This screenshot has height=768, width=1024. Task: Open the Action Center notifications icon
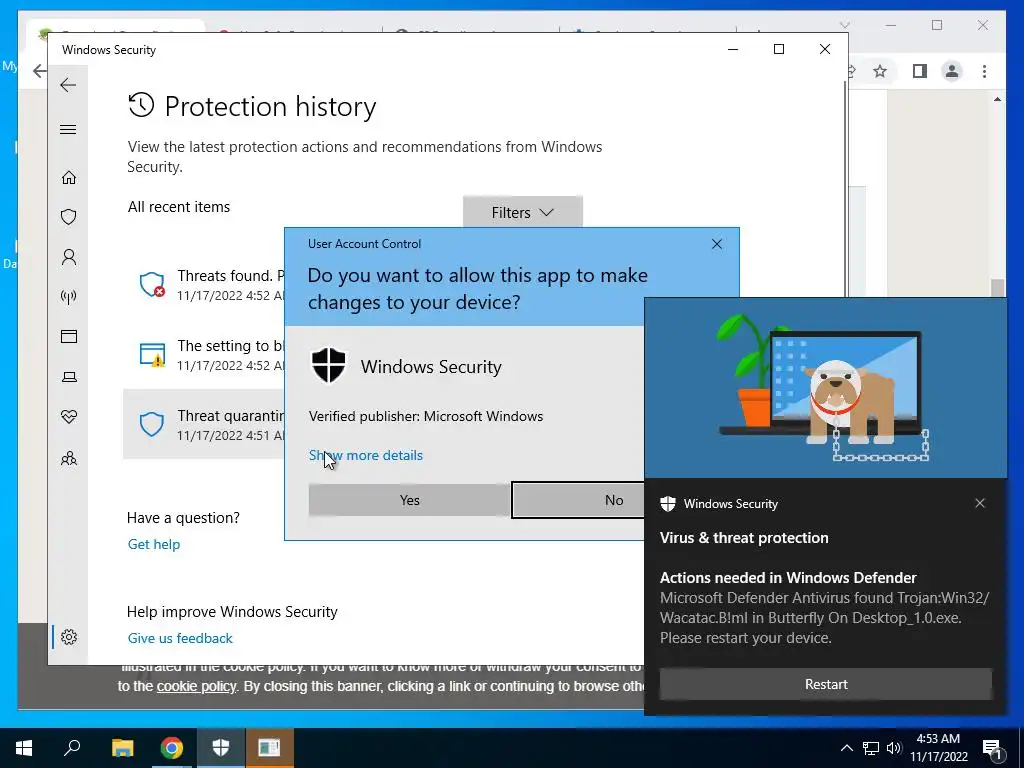(993, 748)
